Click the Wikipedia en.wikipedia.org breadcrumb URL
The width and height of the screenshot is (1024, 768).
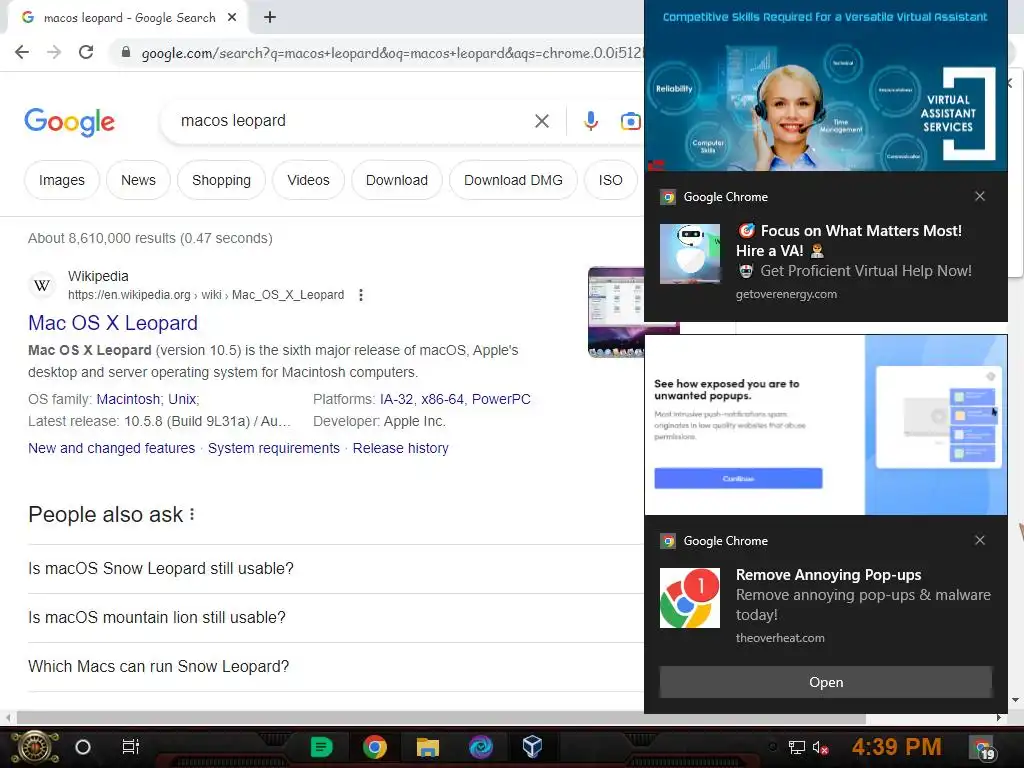click(x=206, y=295)
